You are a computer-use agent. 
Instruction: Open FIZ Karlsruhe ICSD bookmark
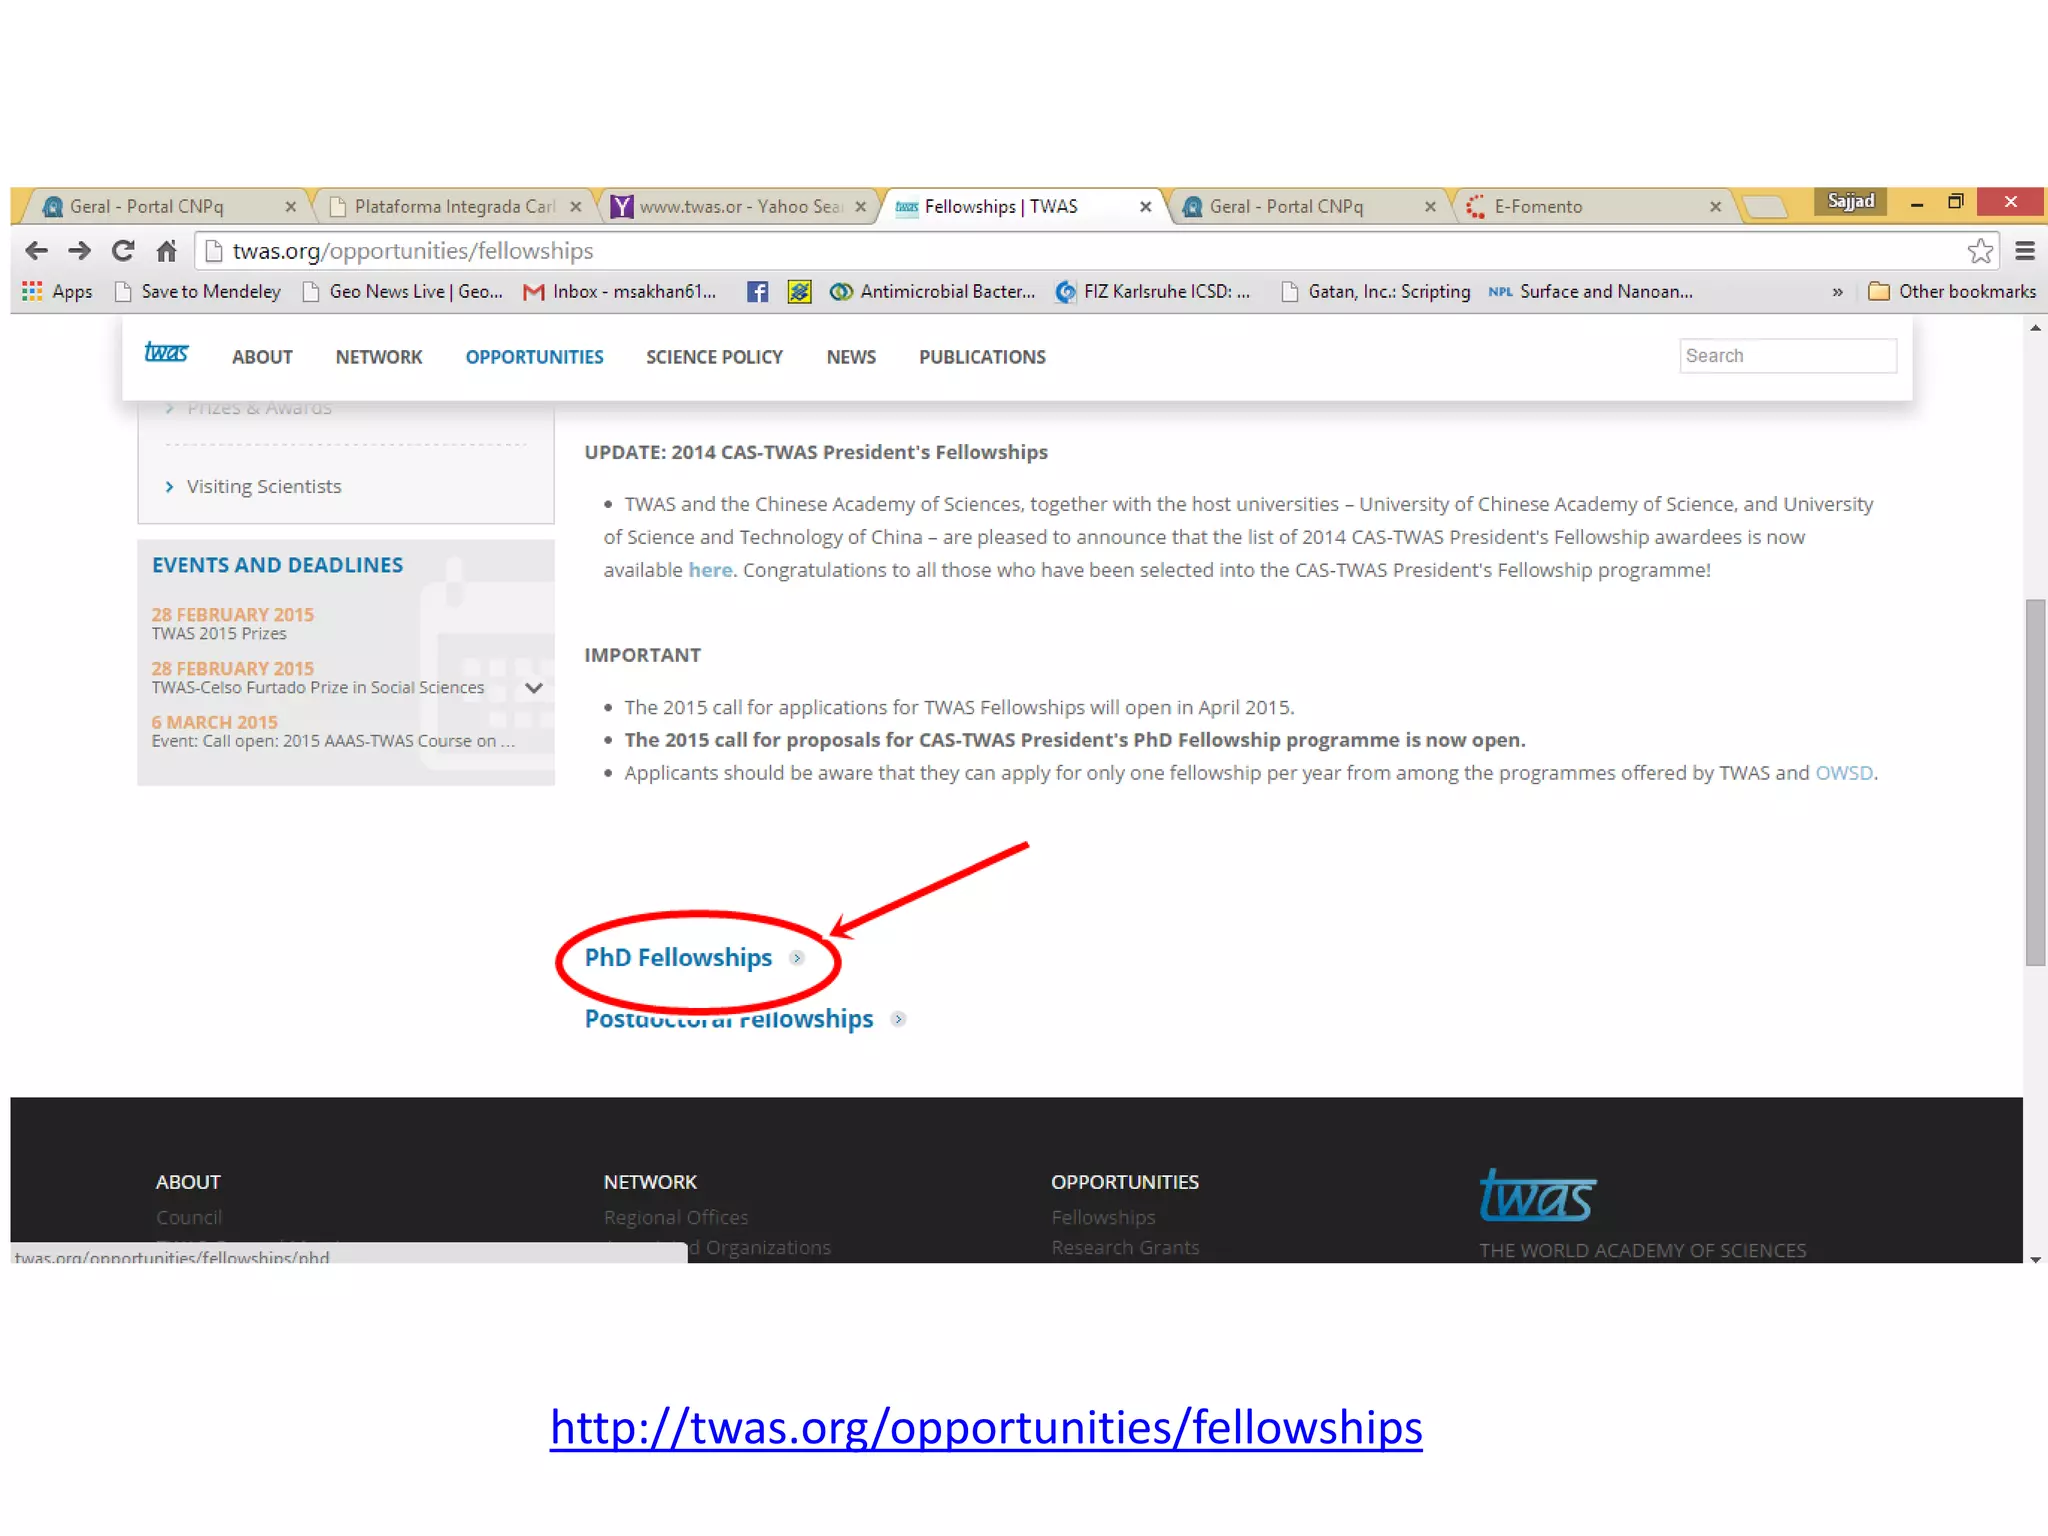[1153, 291]
